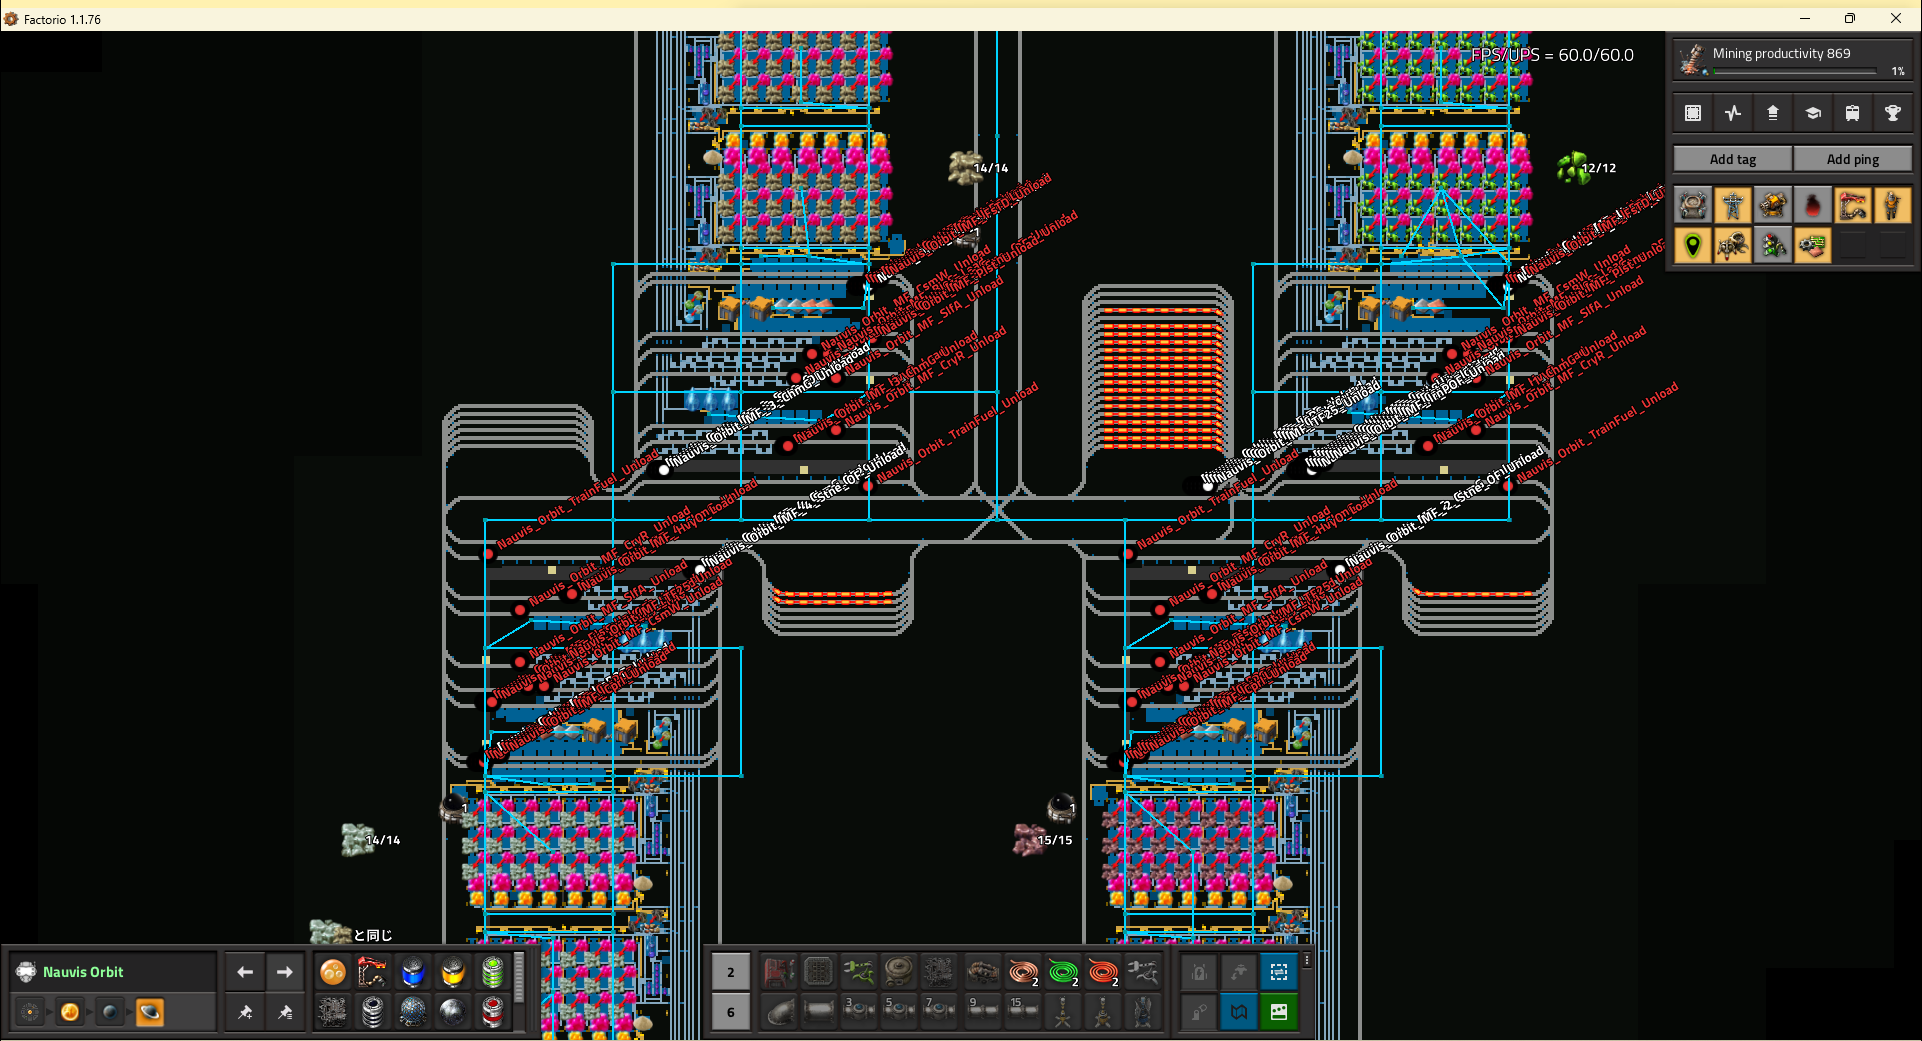
Task: Select last item in bottom quickbar row
Action: 1143,1011
